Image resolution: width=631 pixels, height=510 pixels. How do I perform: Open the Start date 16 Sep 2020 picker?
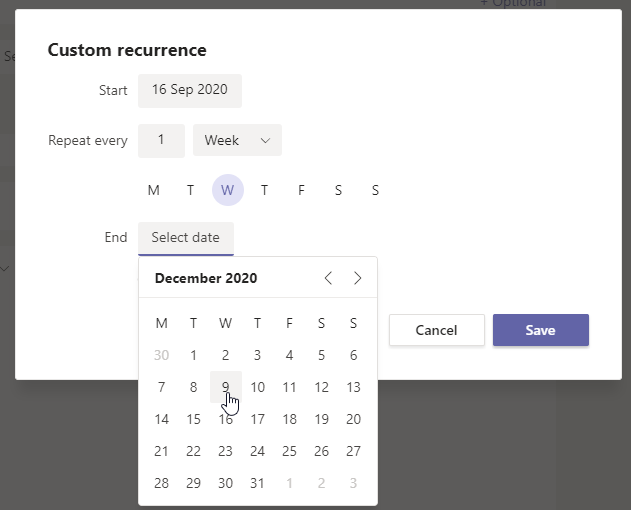point(190,90)
